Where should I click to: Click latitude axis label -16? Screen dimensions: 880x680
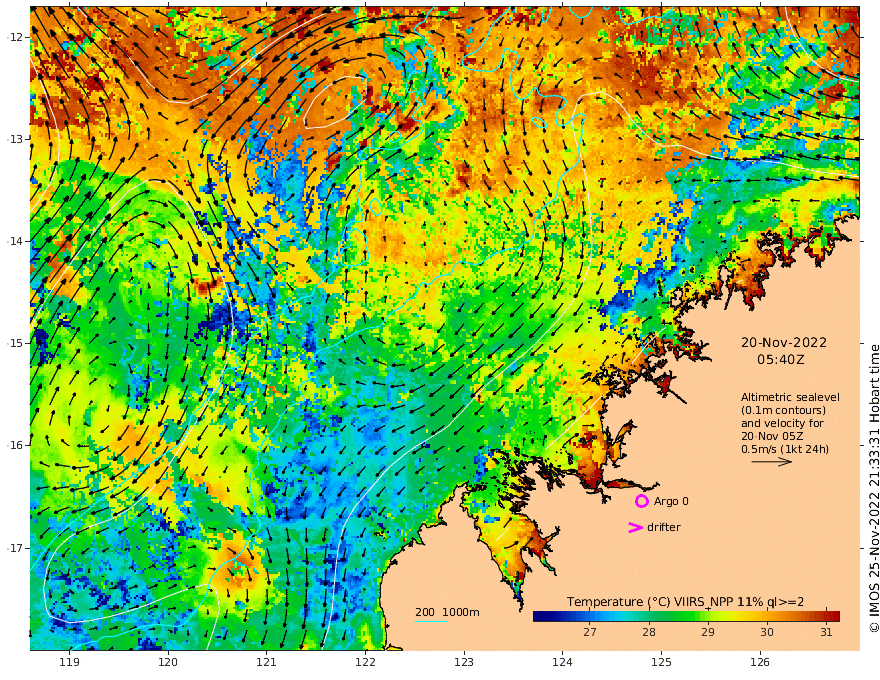[16, 445]
